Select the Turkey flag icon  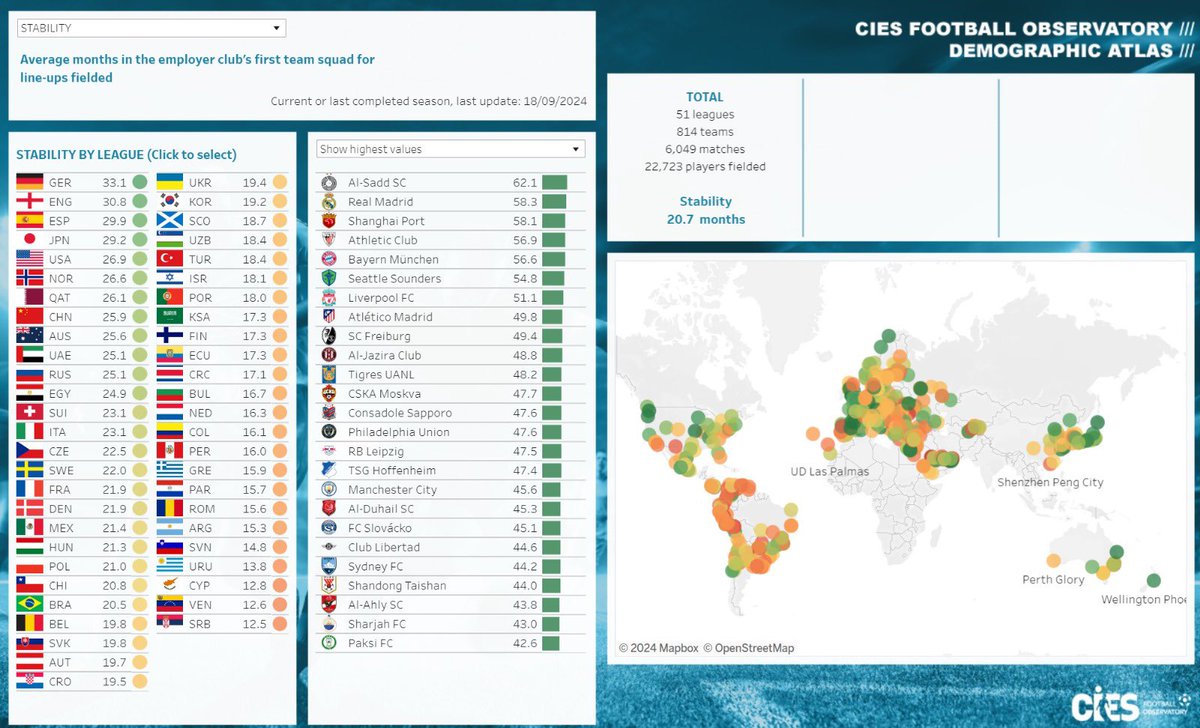(169, 259)
